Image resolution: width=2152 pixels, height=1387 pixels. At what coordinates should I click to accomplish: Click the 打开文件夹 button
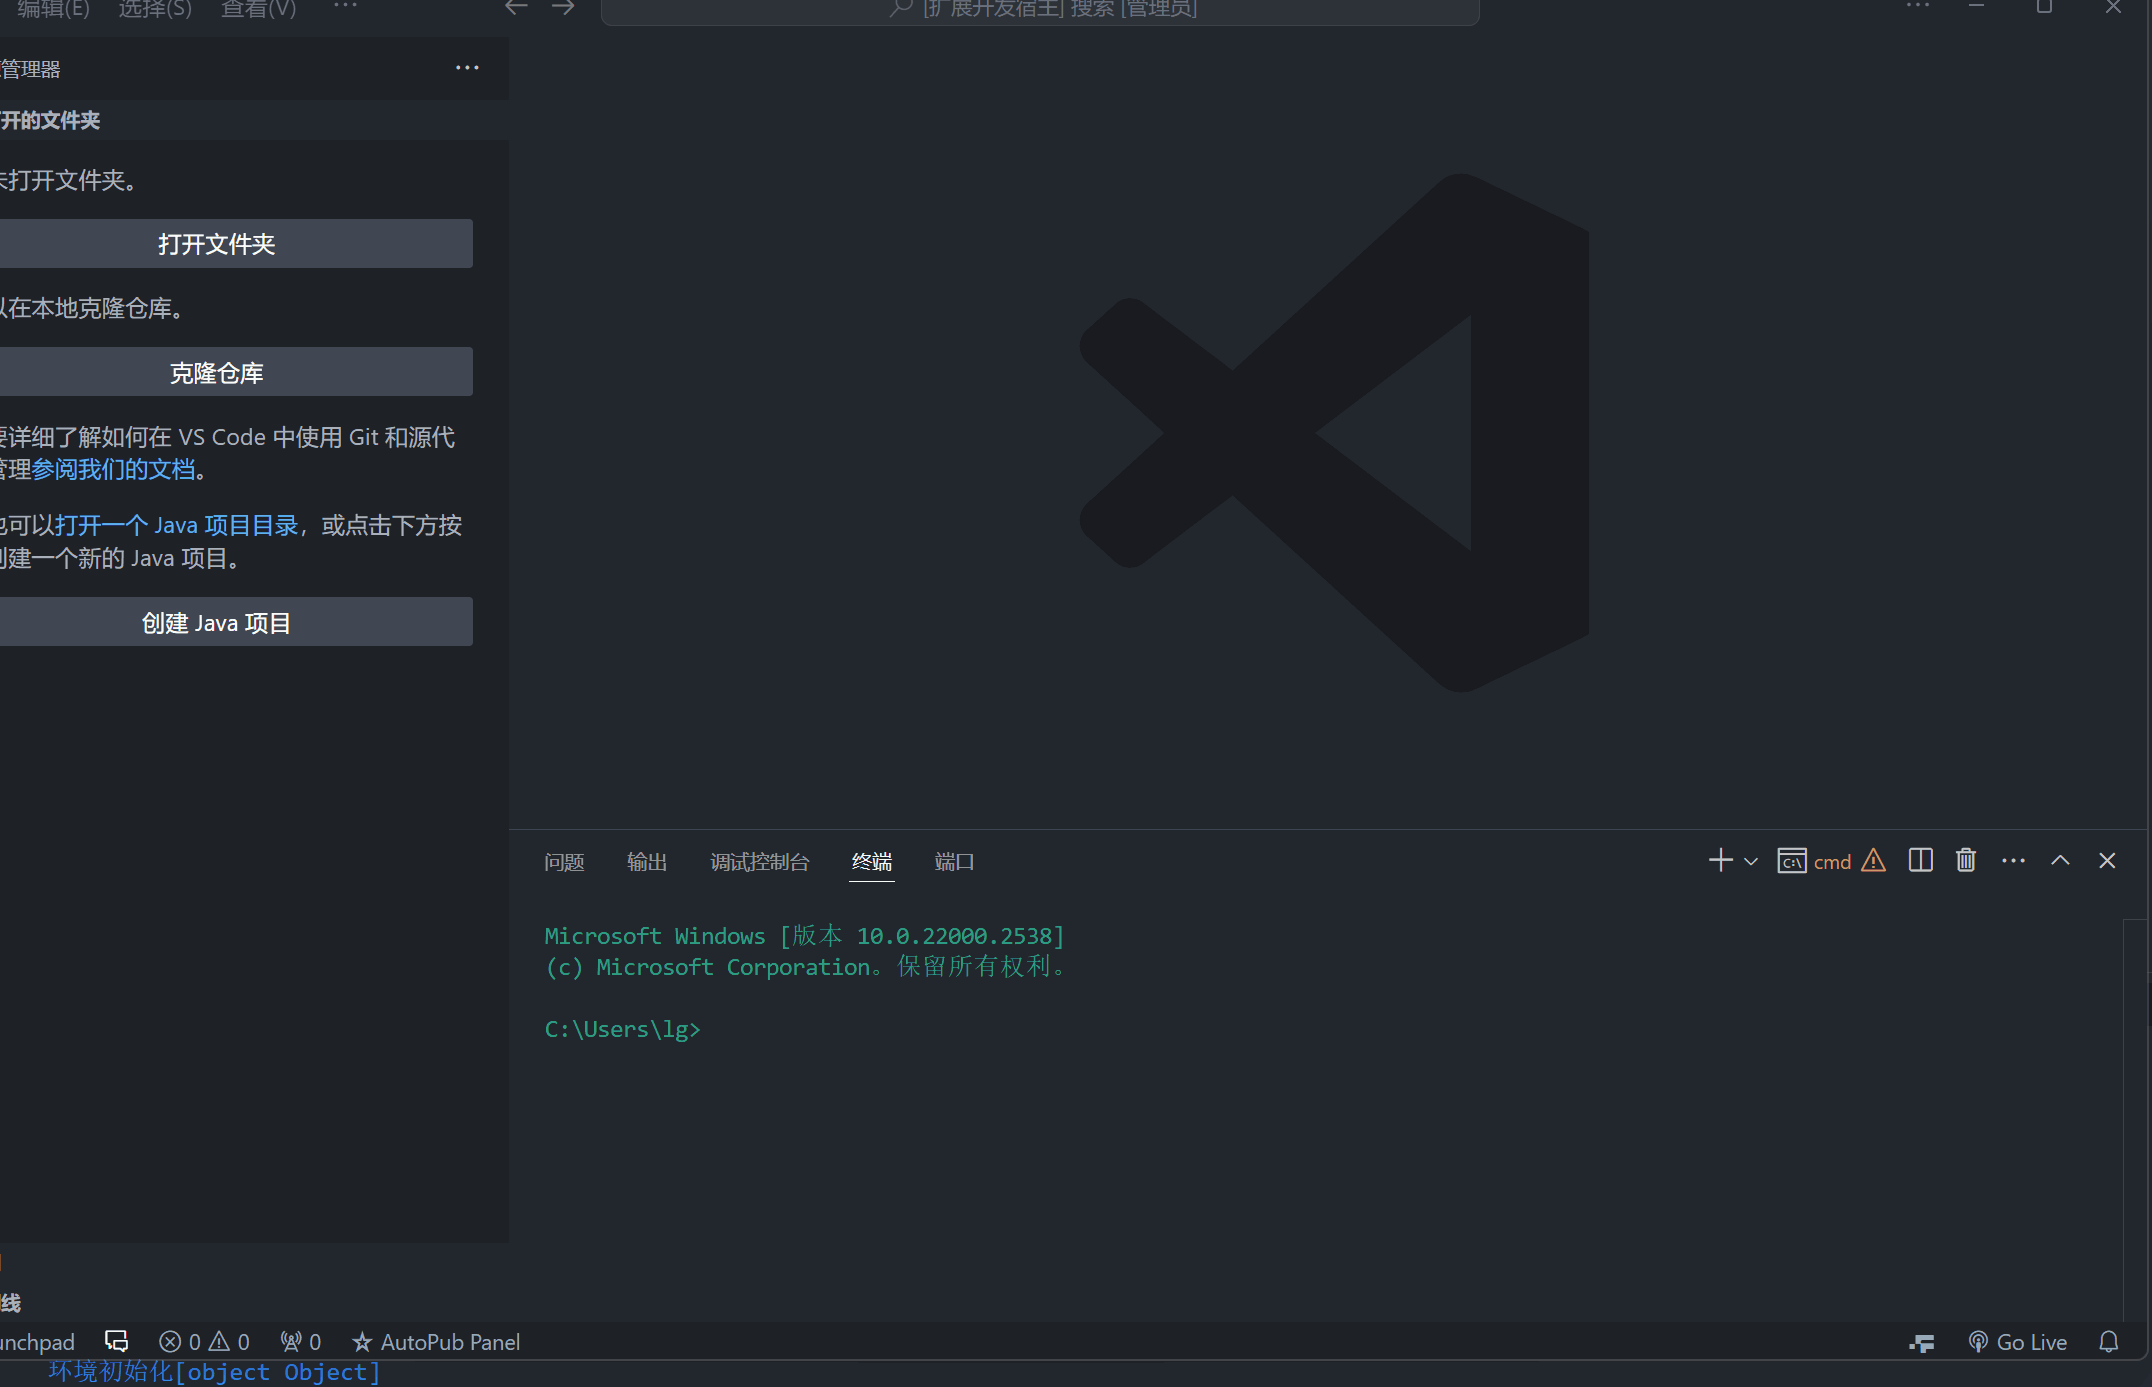click(x=216, y=244)
